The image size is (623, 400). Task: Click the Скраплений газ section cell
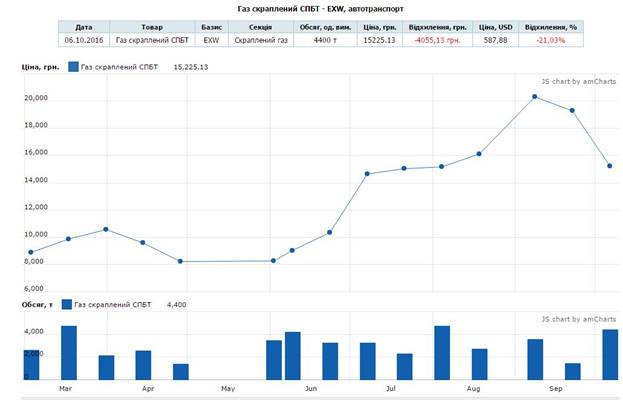tap(261, 41)
